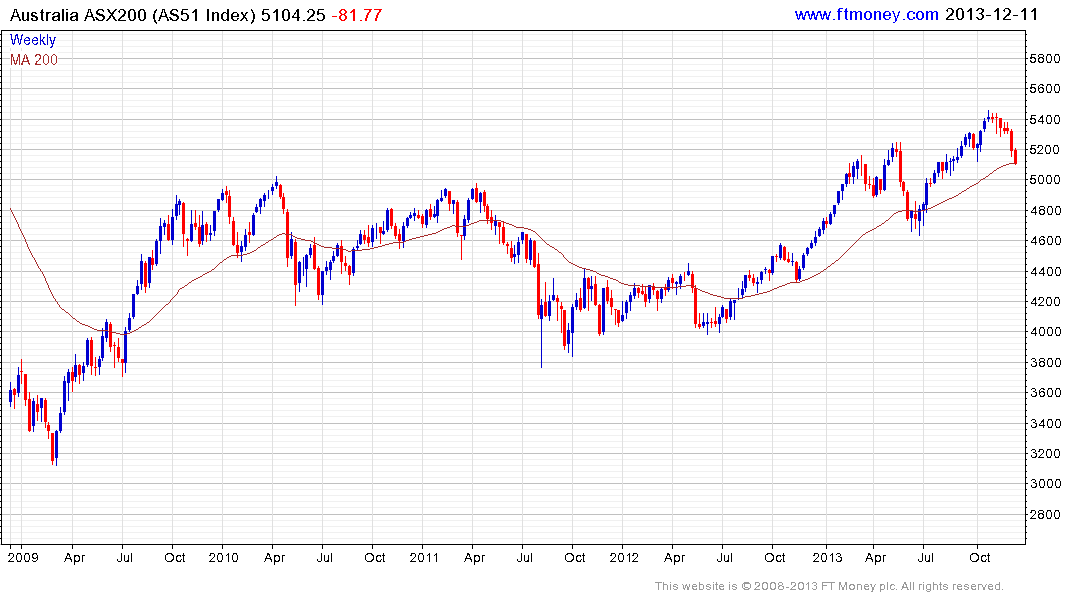Image resolution: width=1075 pixels, height=600 pixels.
Task: Click the 3200 price axis label
Action: 1044,454
